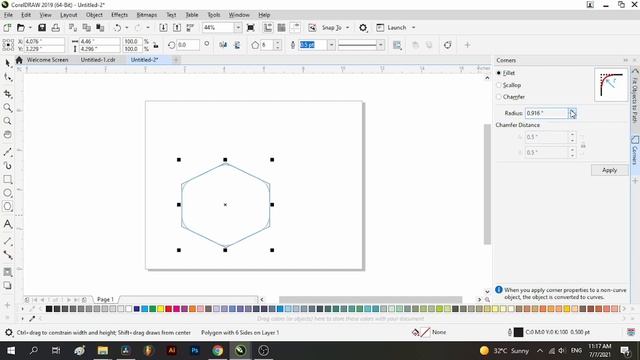The image size is (640, 360).
Task: Open File Explorer from the taskbar
Action: [102, 350]
